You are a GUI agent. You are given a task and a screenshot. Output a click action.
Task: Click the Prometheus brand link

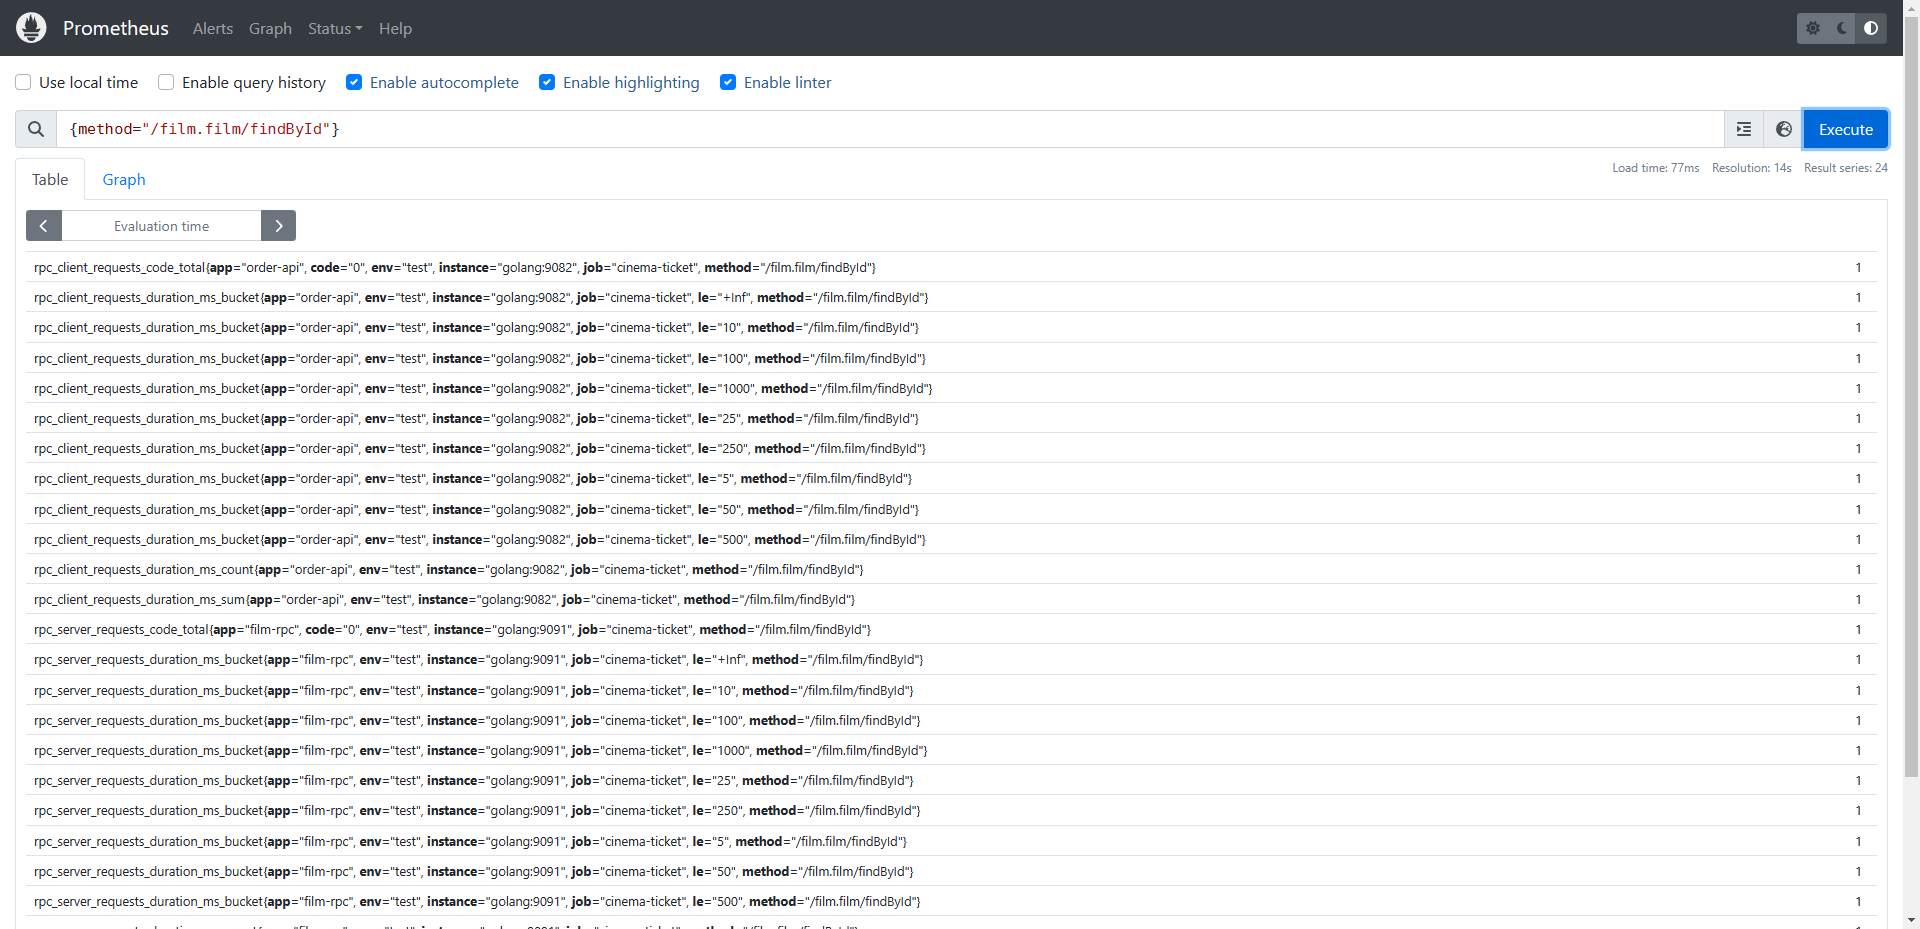(x=116, y=28)
